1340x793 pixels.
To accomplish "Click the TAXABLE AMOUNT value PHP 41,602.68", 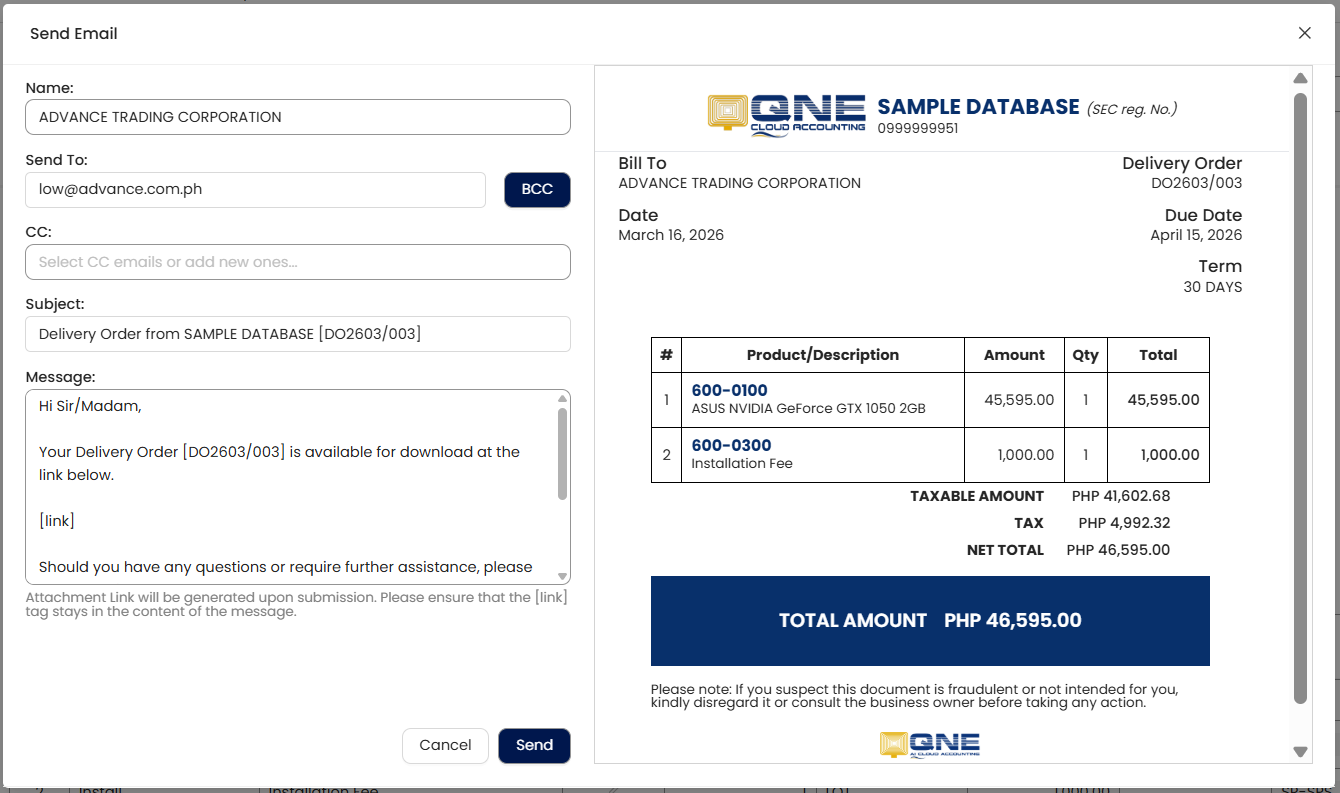I will [1121, 496].
